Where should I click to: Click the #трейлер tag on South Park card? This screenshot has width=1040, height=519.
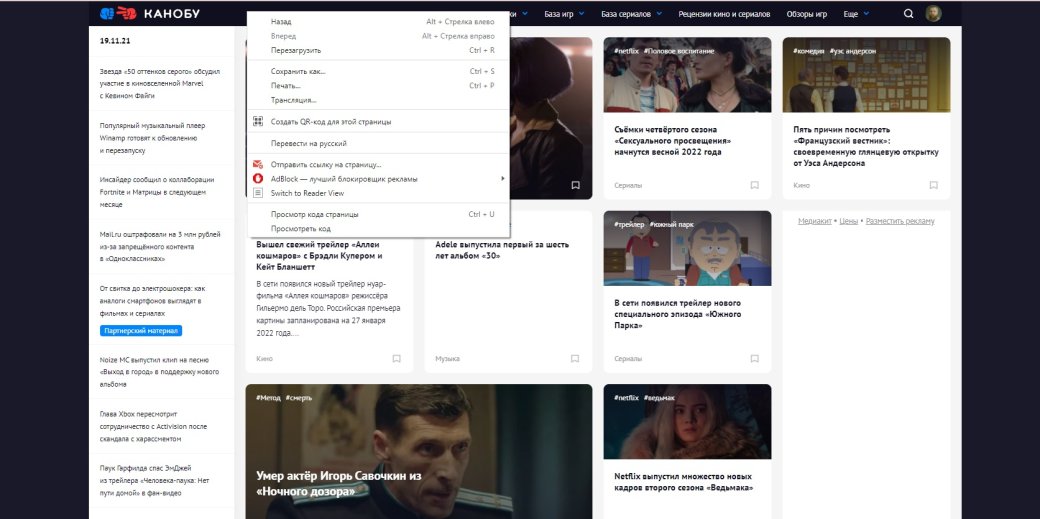pyautogui.click(x=629, y=224)
